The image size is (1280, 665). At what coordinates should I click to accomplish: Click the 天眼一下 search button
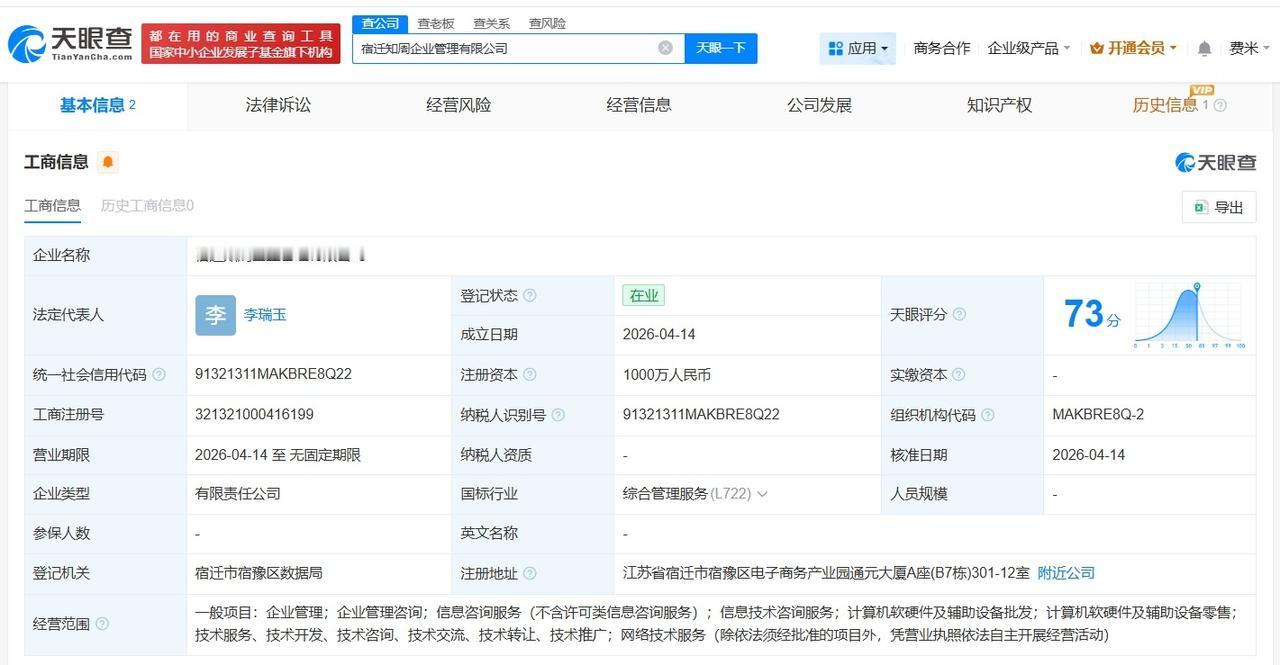723,47
